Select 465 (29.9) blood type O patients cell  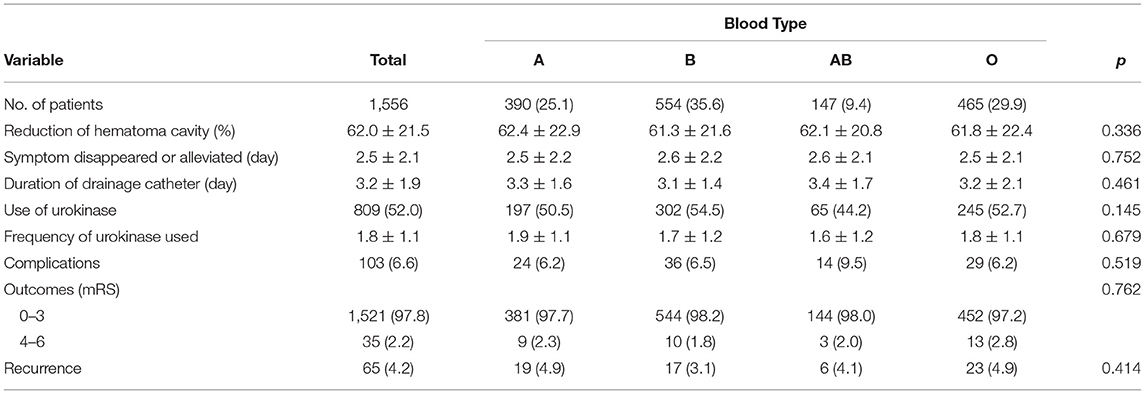(991, 103)
